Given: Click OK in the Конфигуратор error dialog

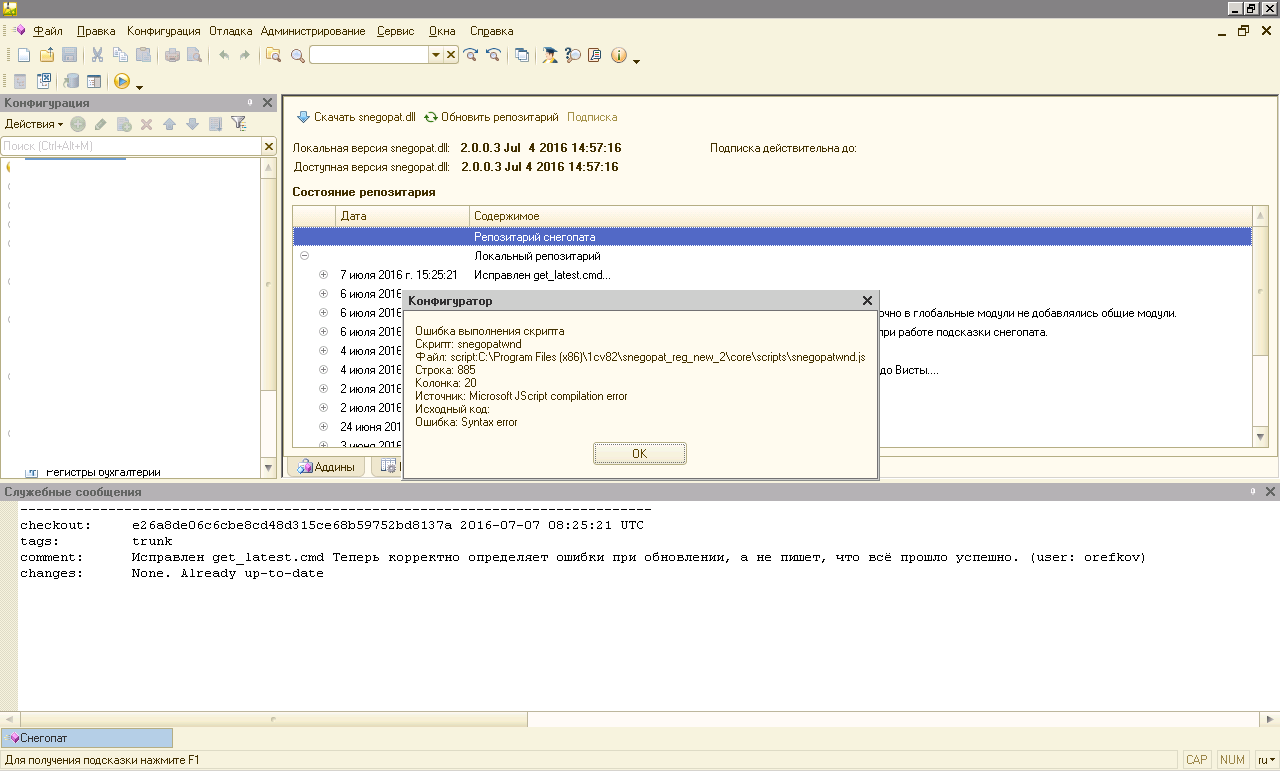Looking at the screenshot, I should pos(640,454).
